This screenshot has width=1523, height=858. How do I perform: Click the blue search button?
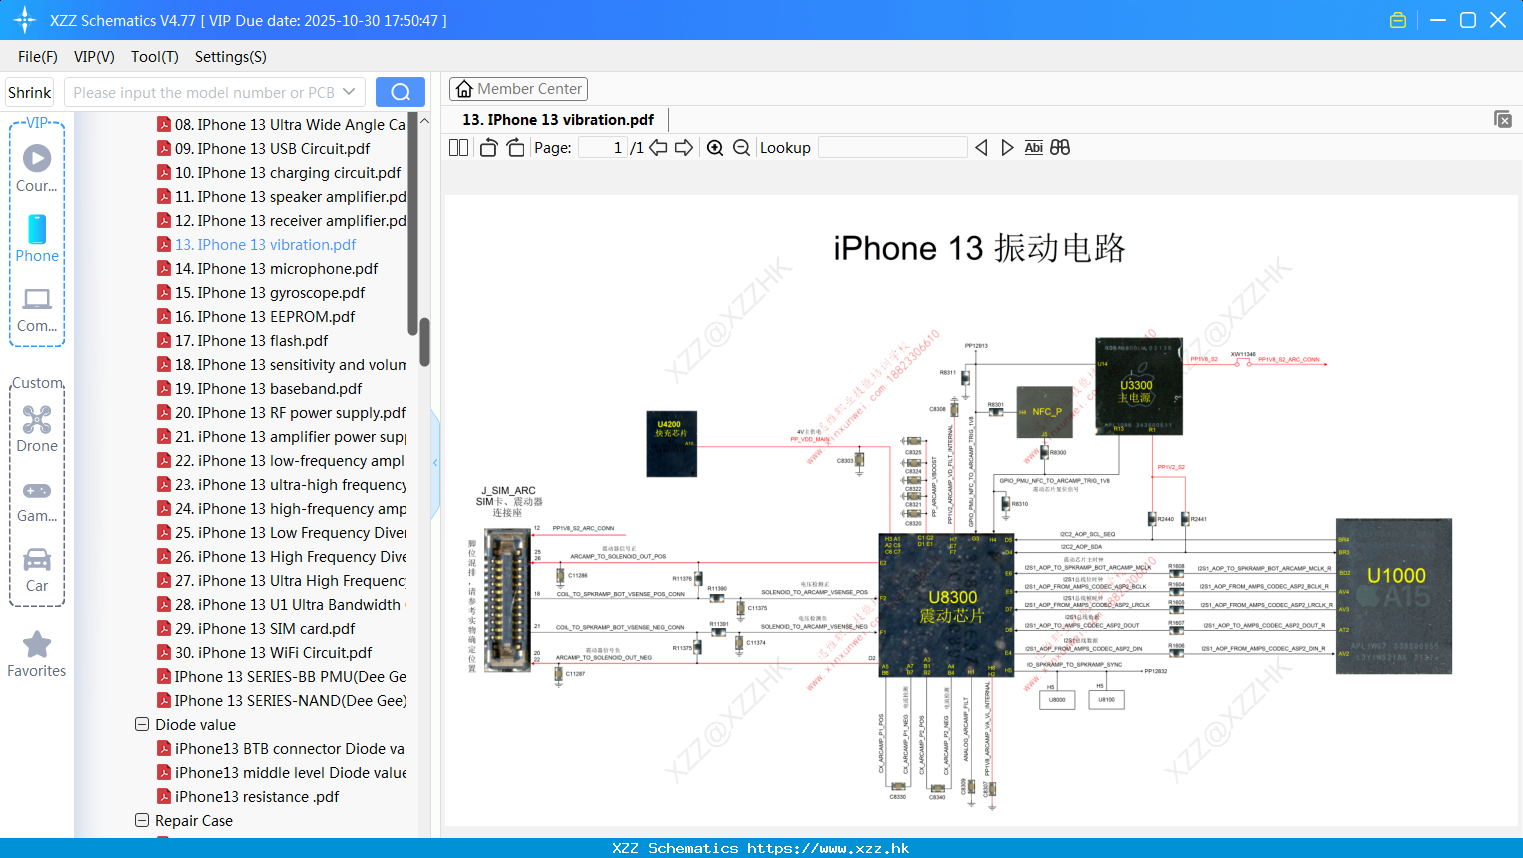(400, 92)
